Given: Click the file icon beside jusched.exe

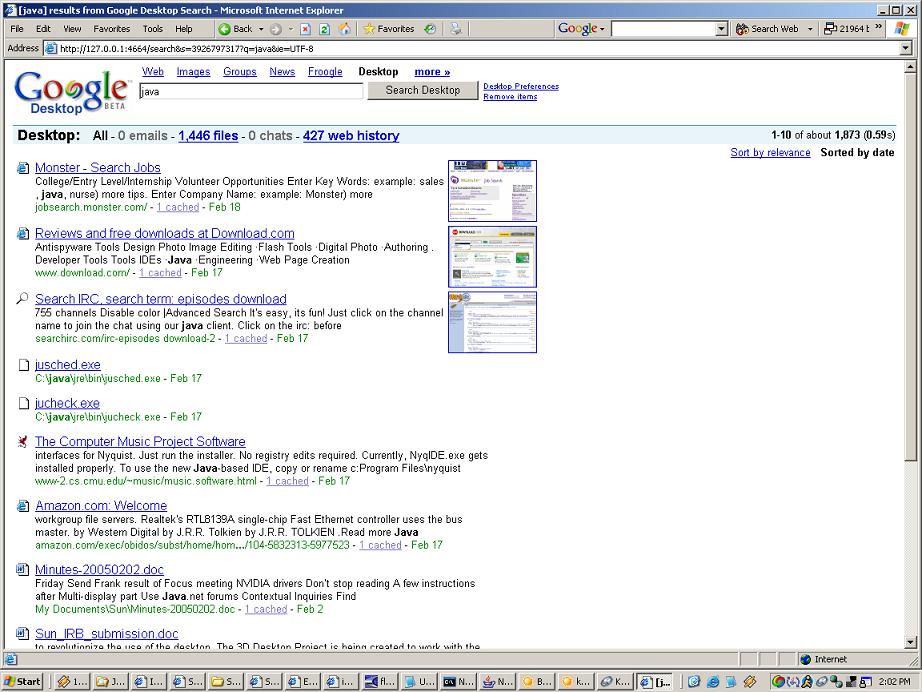Looking at the screenshot, I should click(24, 365).
